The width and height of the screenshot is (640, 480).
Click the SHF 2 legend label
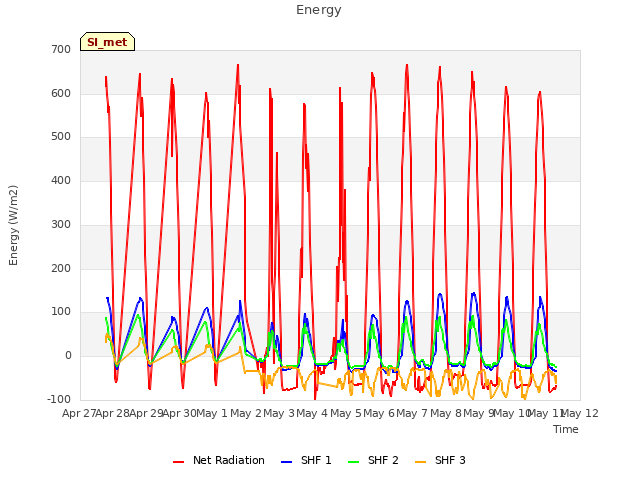click(x=383, y=460)
